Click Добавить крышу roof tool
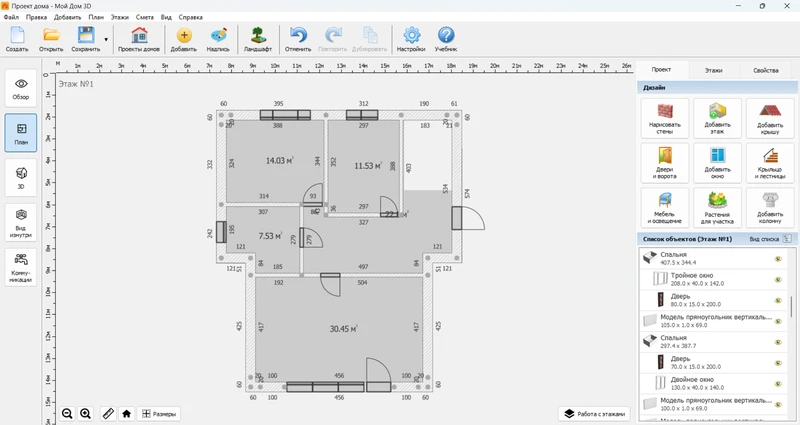This screenshot has height=425, width=800. 770,118
